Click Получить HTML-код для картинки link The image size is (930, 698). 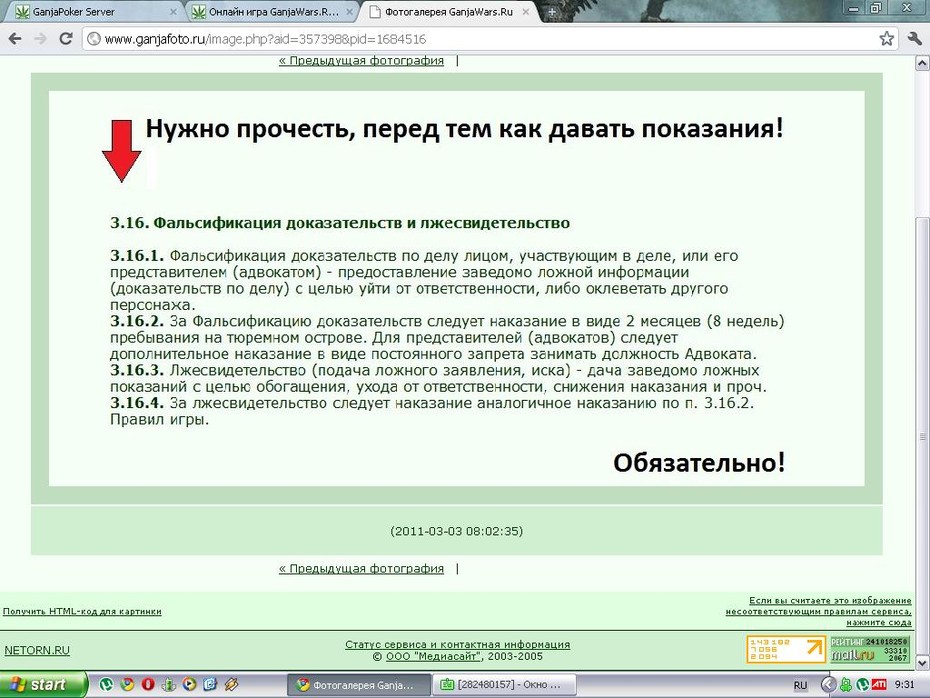tap(82, 611)
